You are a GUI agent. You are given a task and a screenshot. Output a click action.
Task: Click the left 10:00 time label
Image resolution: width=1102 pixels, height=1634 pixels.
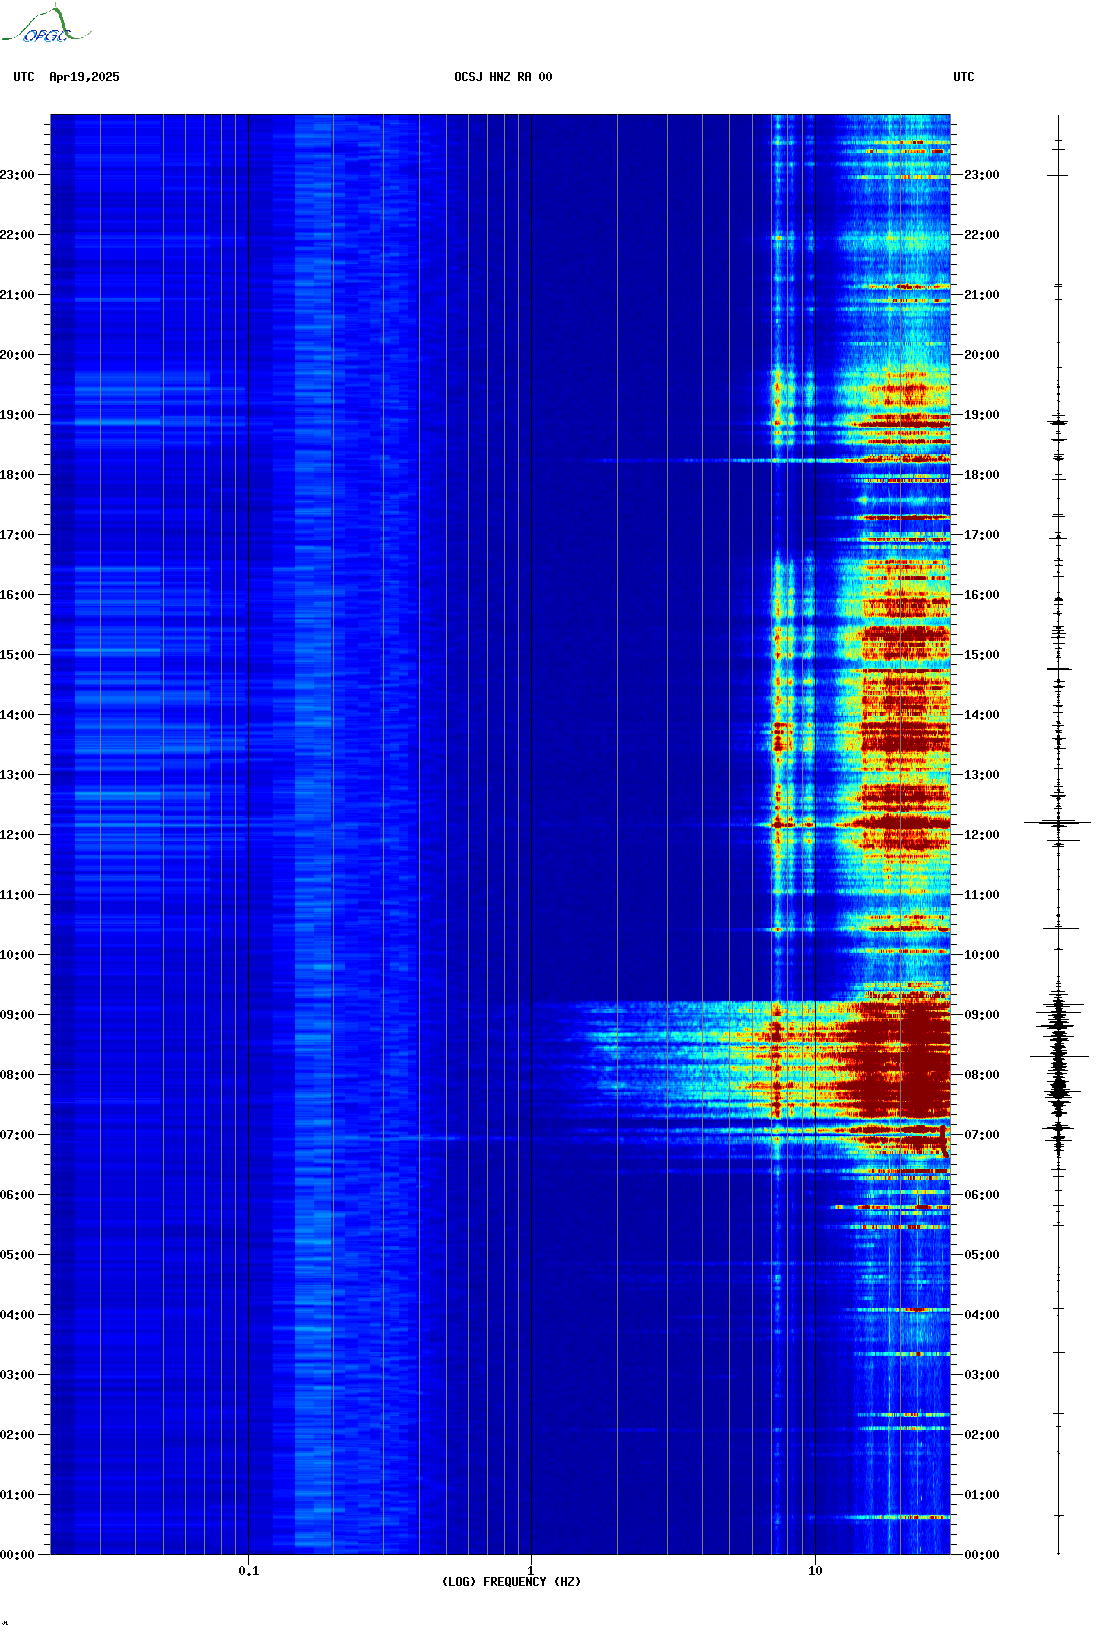pos(17,955)
